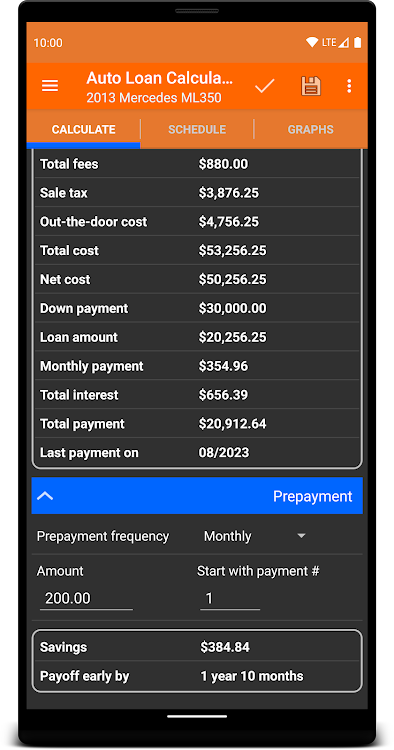Open the three-dot overflow menu
394x750 pixels.
click(x=349, y=86)
